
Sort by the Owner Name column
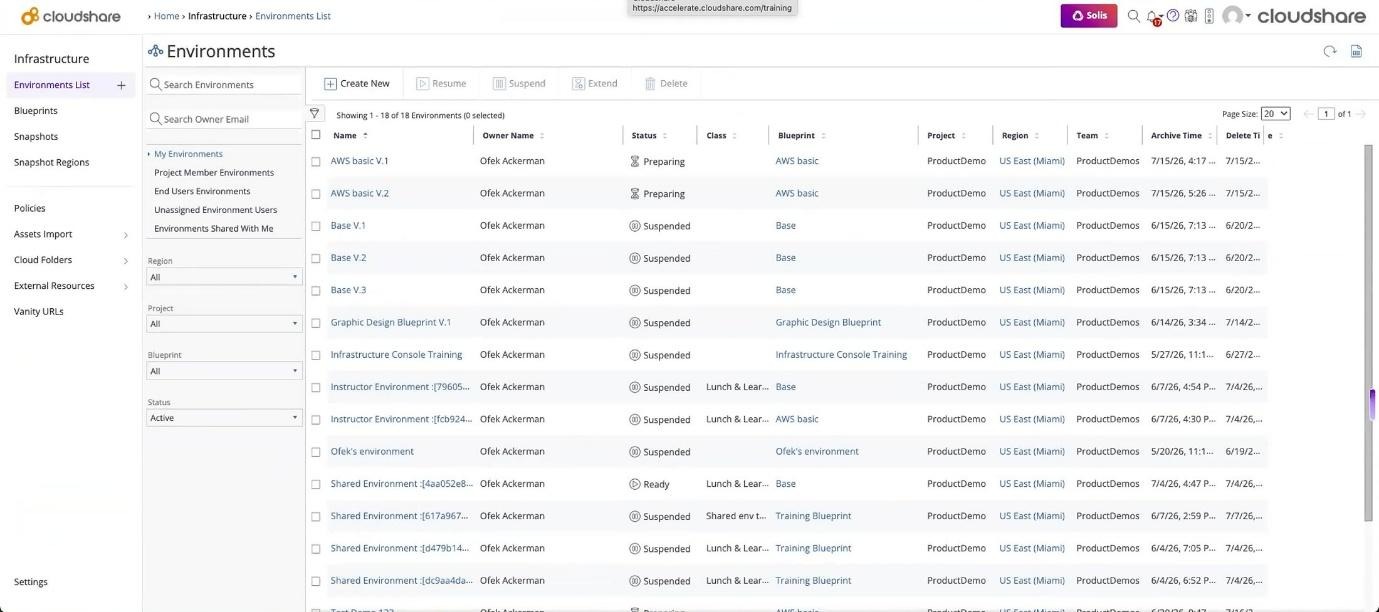pos(508,135)
